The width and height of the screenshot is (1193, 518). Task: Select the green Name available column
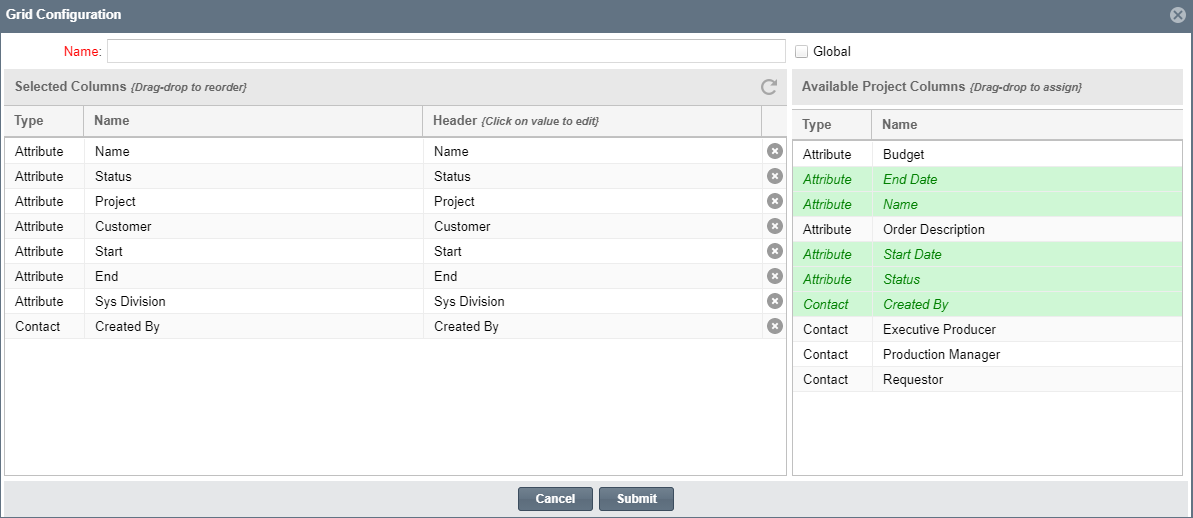(x=988, y=205)
